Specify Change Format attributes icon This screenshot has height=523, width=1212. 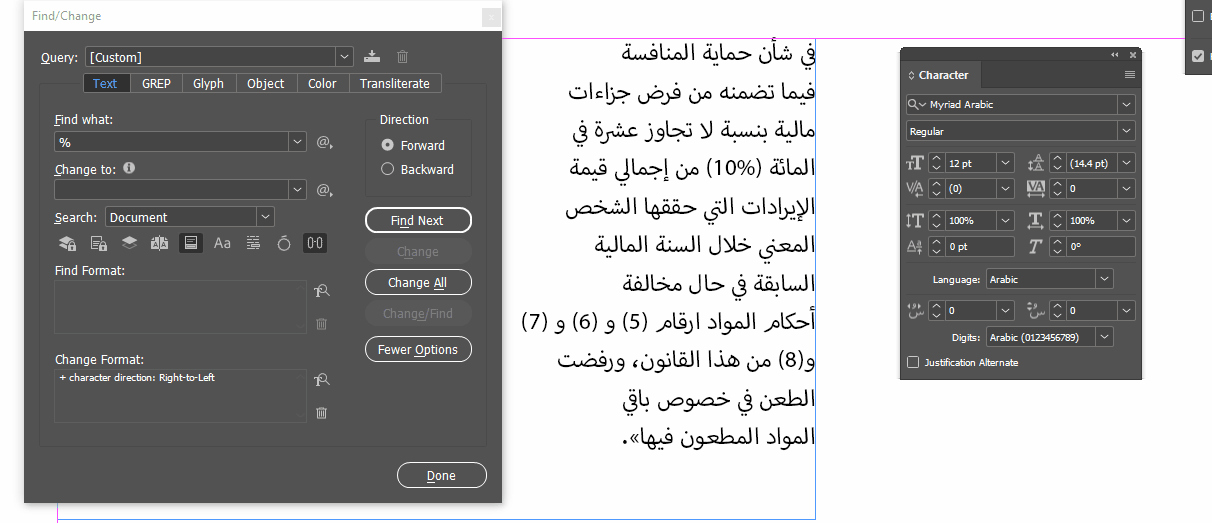coord(321,380)
